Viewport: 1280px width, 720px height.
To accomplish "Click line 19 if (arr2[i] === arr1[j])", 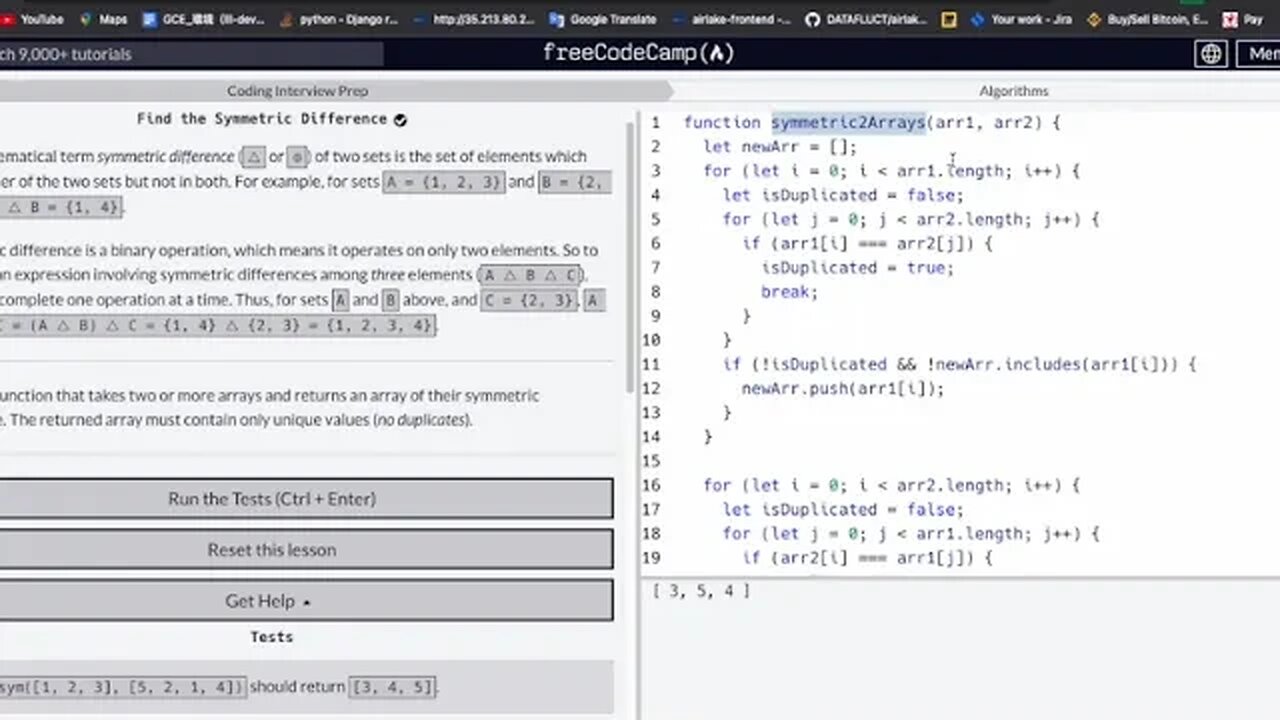I will coord(867,558).
